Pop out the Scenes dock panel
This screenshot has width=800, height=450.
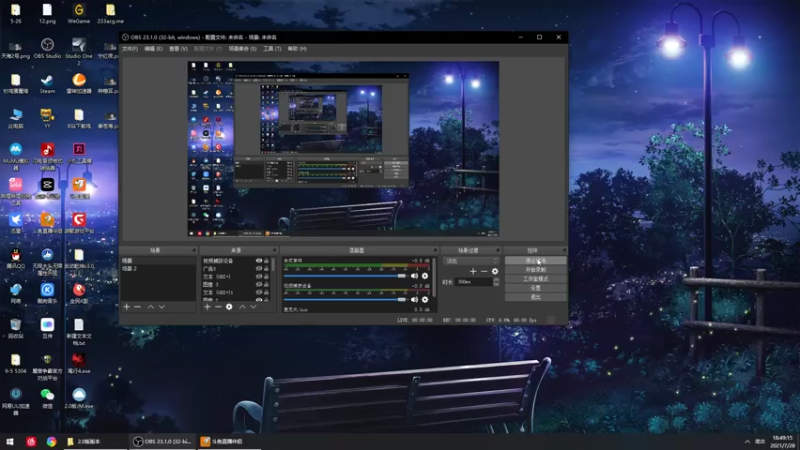[x=194, y=251]
